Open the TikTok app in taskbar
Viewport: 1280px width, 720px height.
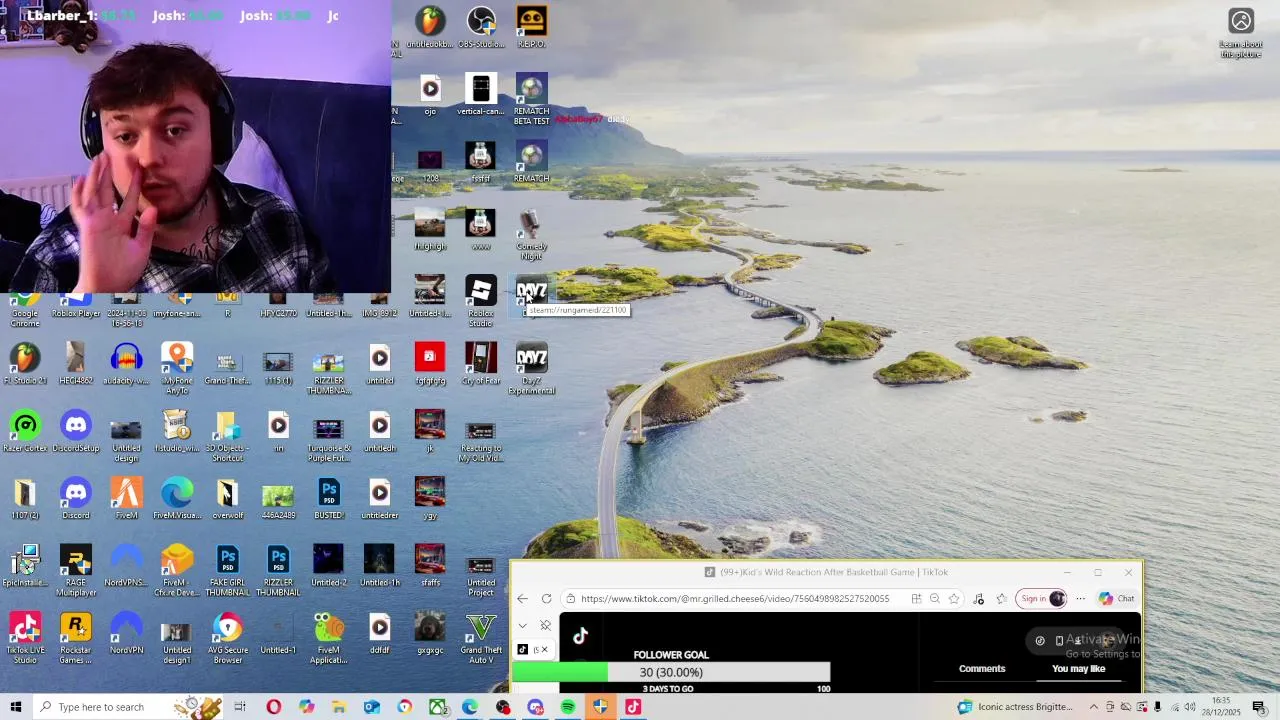point(633,707)
